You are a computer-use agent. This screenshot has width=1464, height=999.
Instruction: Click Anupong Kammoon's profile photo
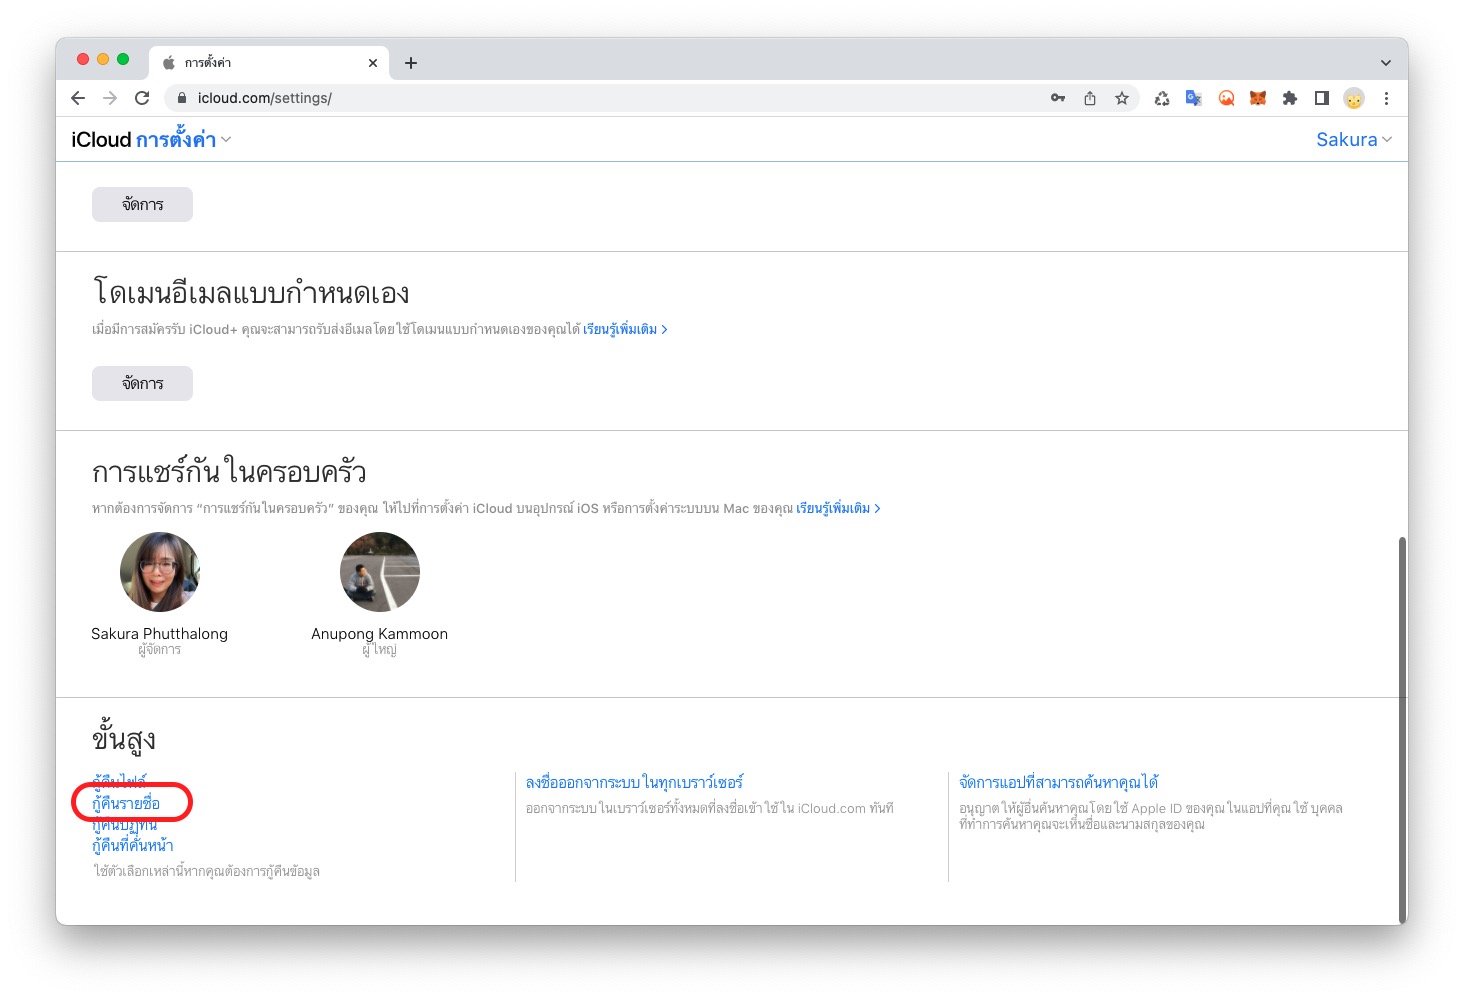380,572
